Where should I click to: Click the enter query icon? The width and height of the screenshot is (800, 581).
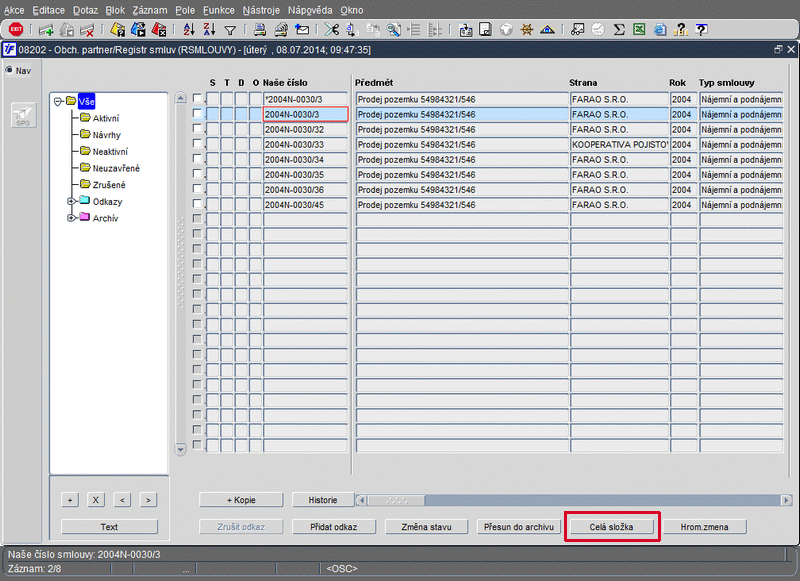tap(117, 30)
